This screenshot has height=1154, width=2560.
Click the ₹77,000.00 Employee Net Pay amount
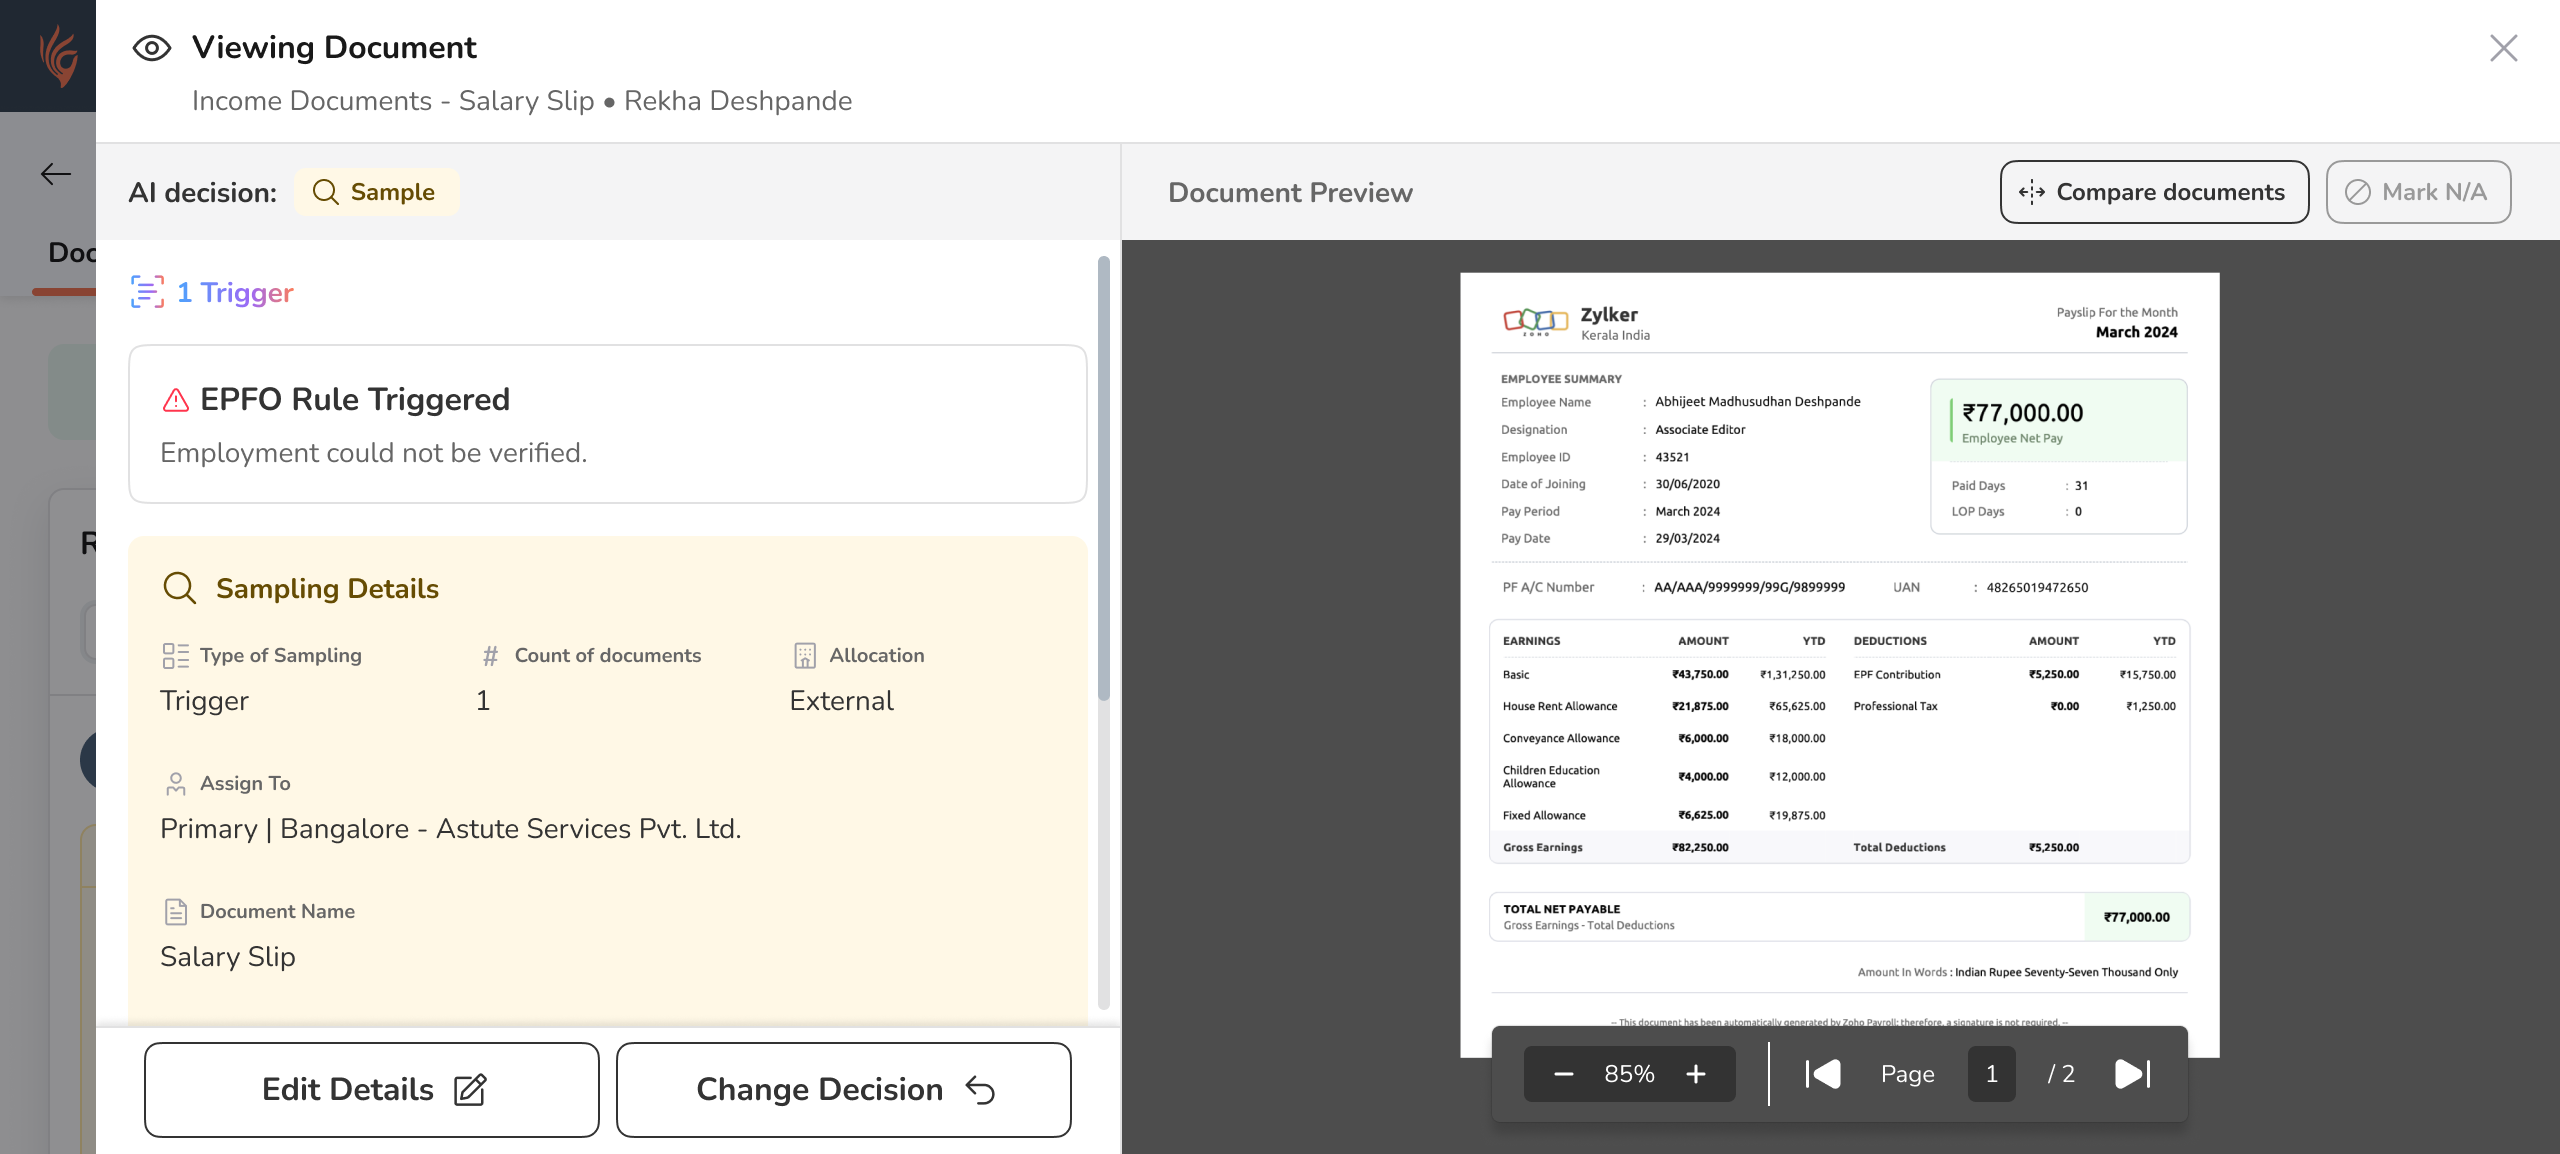click(x=2022, y=413)
